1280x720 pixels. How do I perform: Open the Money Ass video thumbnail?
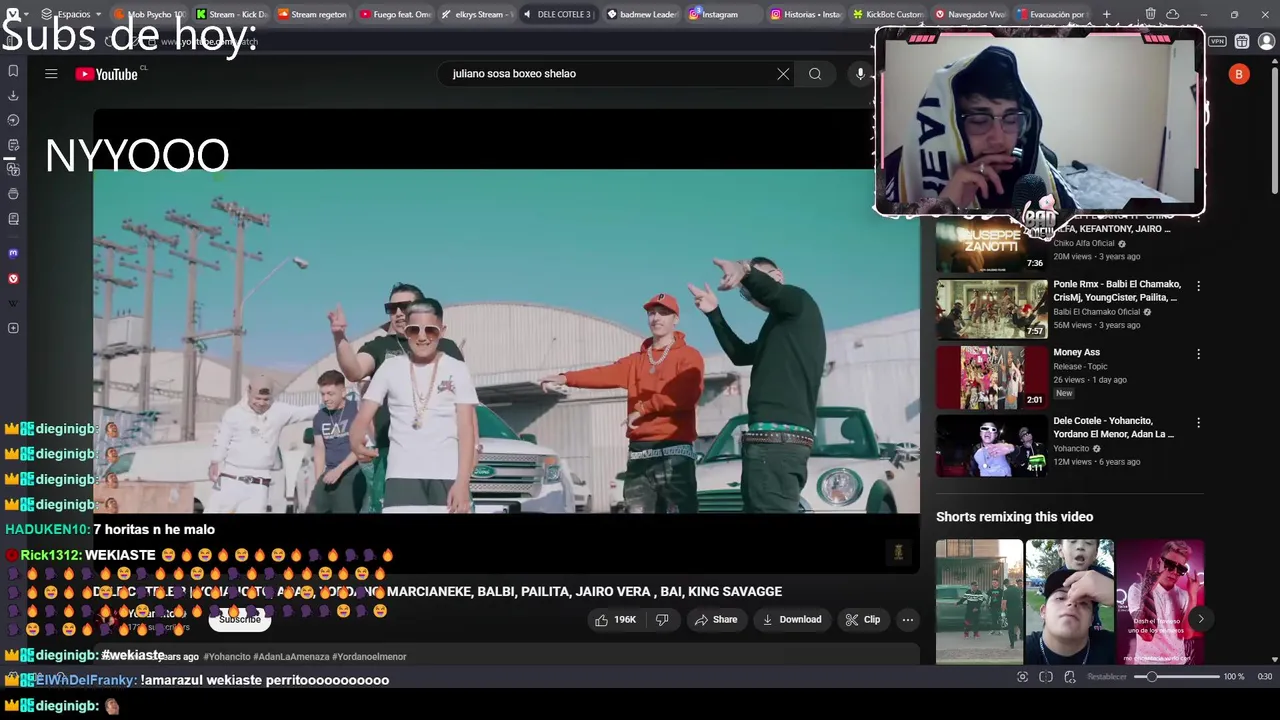(x=991, y=377)
